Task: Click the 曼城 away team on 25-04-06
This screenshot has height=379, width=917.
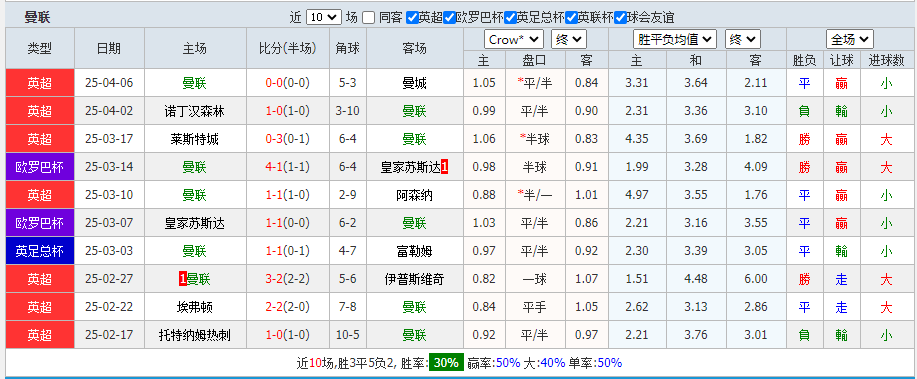Action: pos(415,83)
